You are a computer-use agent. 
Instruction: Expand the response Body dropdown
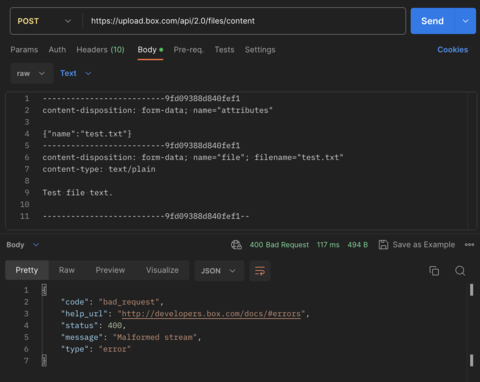(23, 245)
